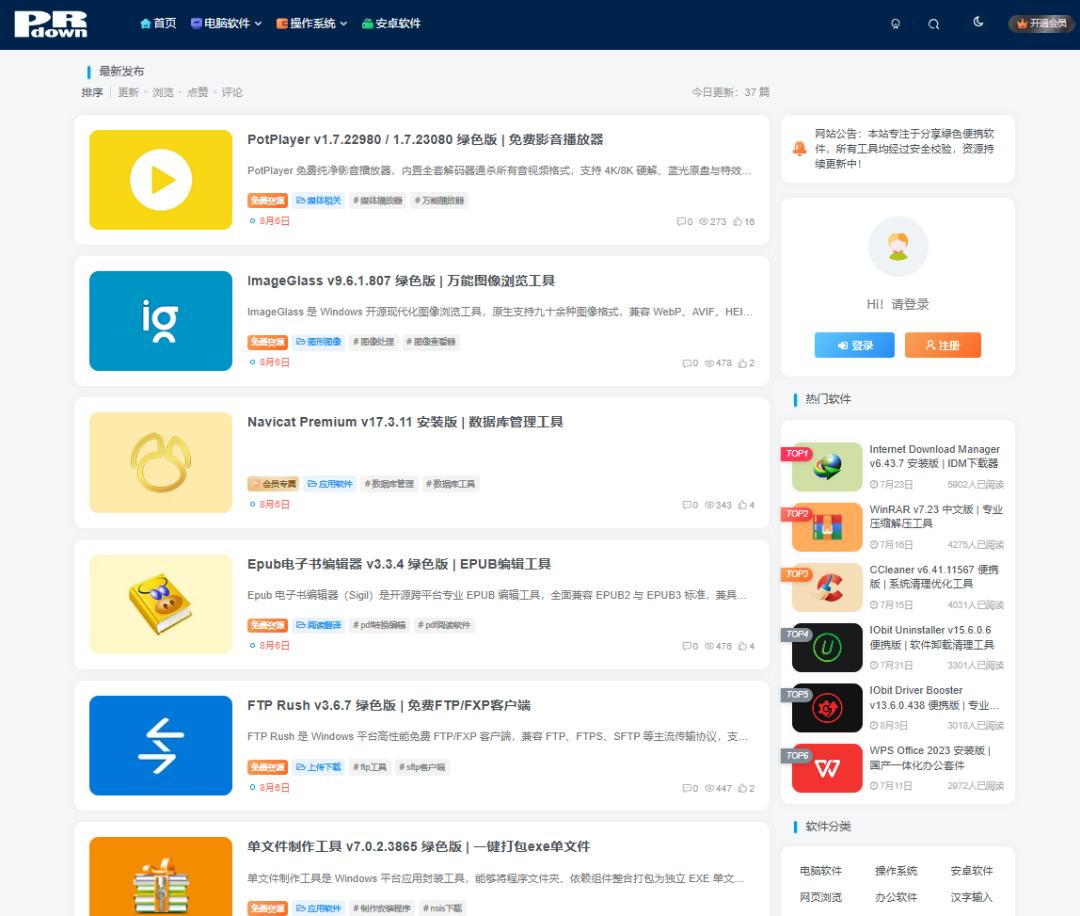Screen dimensions: 1080x916
Task: Click the like icon on PotPlayer post
Action: click(738, 222)
